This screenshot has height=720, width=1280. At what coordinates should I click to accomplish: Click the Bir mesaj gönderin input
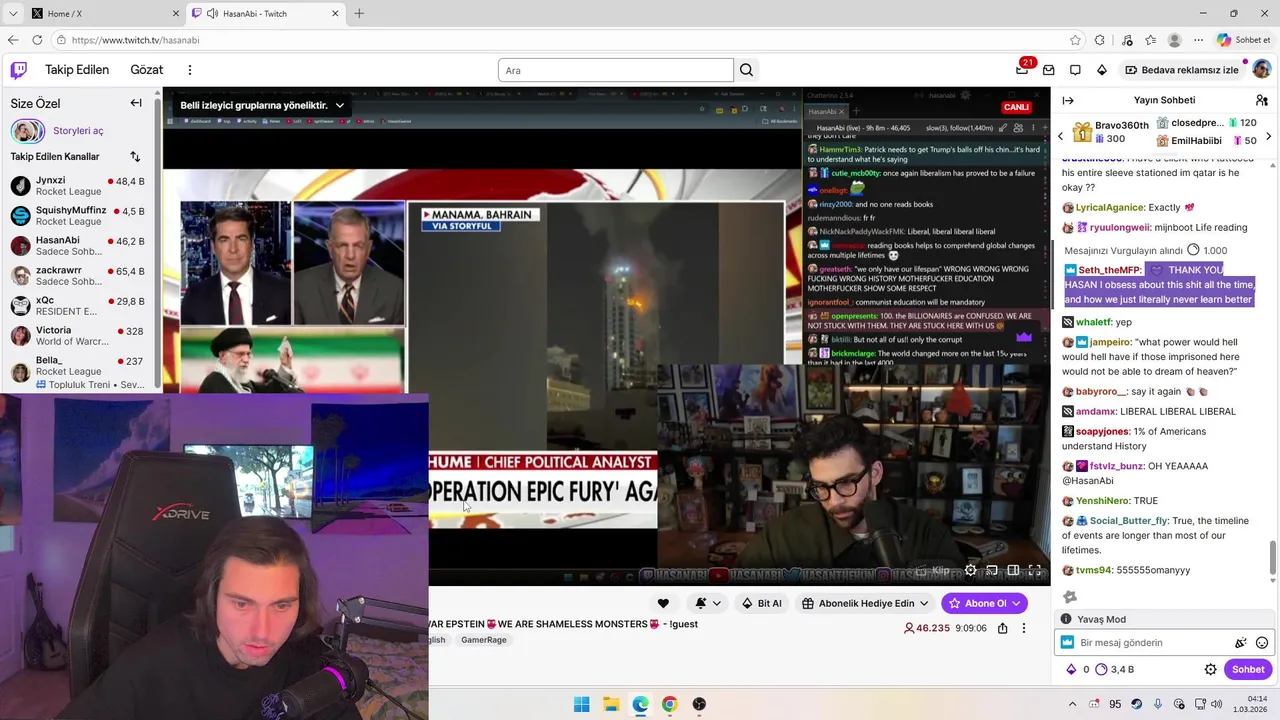tap(1150, 643)
